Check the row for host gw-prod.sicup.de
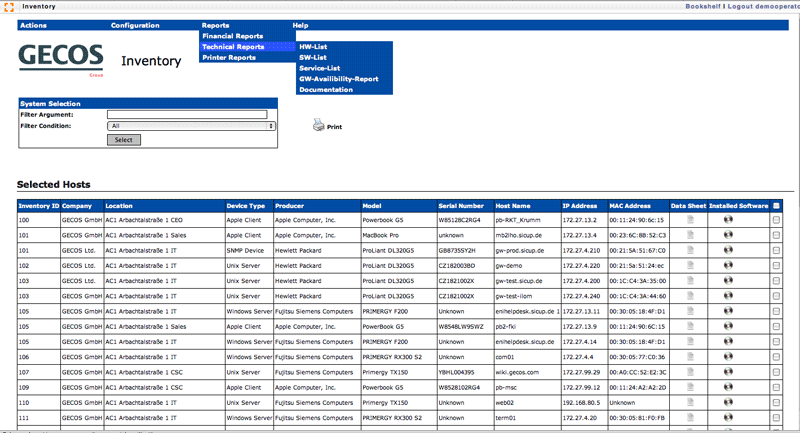The width and height of the screenshot is (800, 433). click(776, 250)
